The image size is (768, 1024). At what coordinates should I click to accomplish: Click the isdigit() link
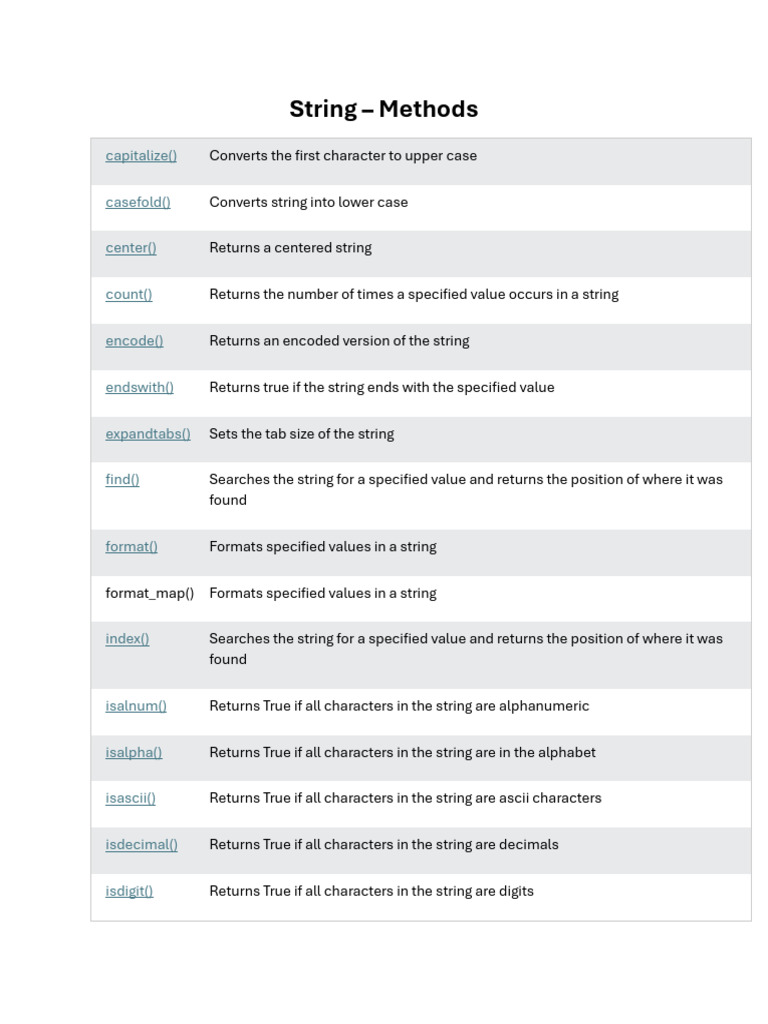[129, 891]
